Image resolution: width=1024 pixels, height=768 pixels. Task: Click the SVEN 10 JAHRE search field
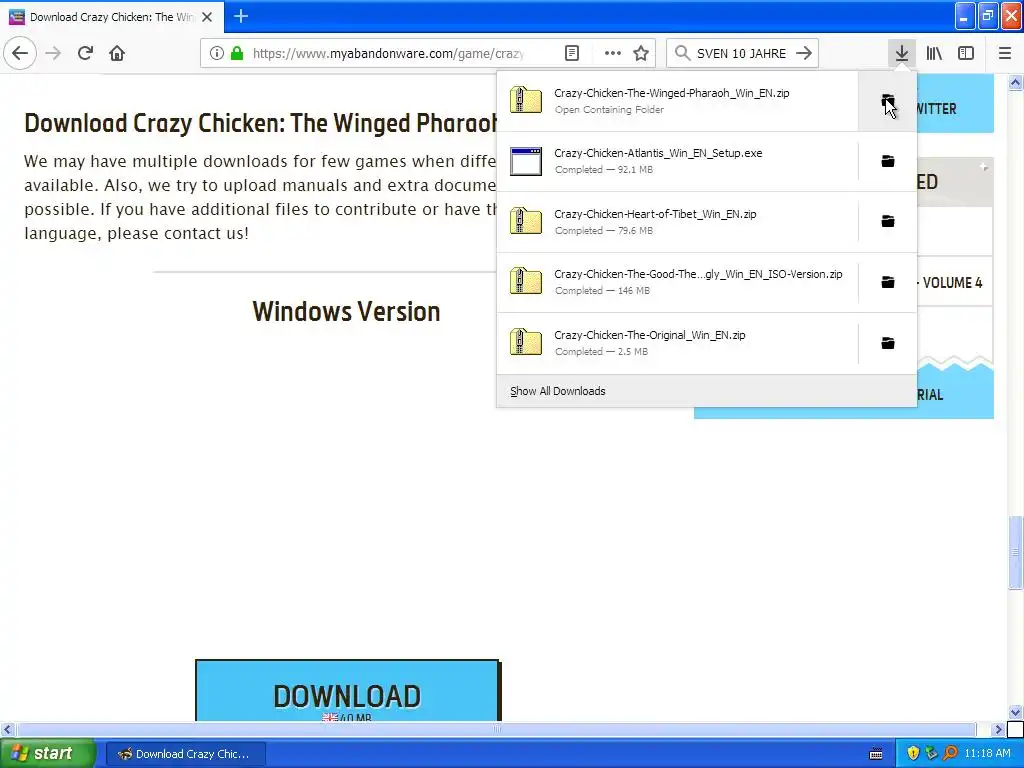pos(741,53)
